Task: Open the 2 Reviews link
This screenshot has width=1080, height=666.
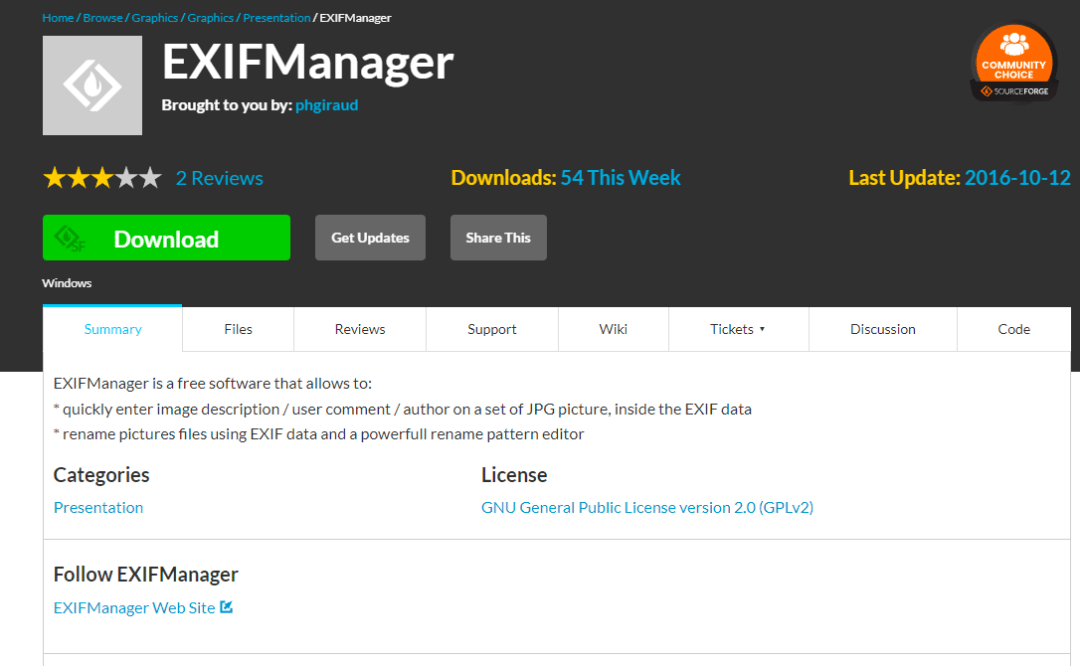Action: (219, 178)
